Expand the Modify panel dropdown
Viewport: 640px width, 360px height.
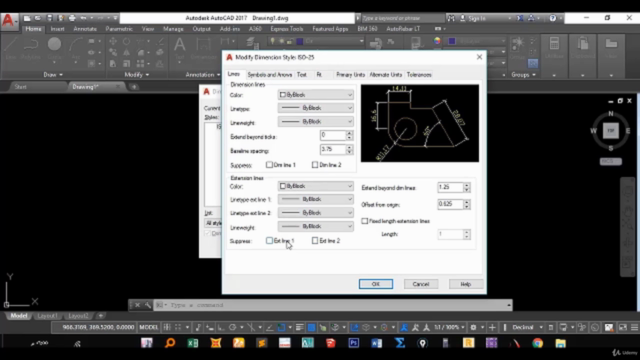(137, 75)
